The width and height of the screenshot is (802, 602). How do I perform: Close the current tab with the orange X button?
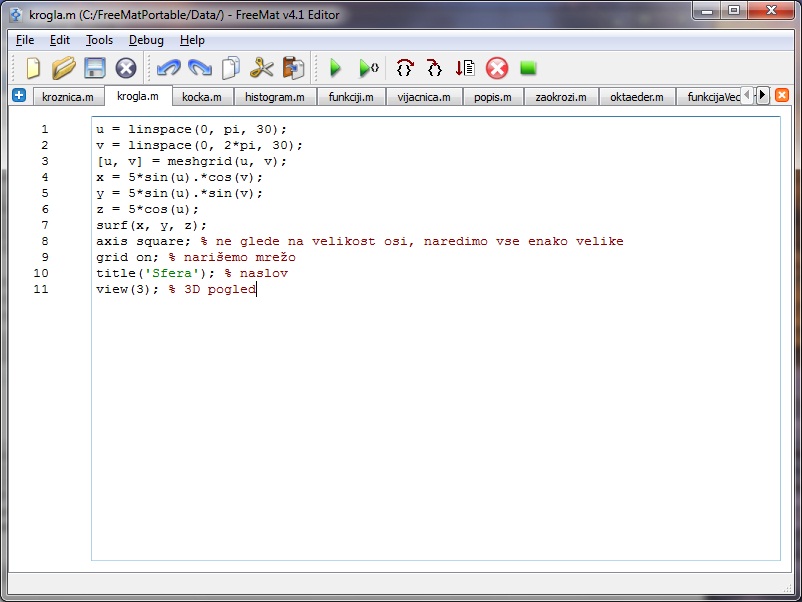pos(782,95)
